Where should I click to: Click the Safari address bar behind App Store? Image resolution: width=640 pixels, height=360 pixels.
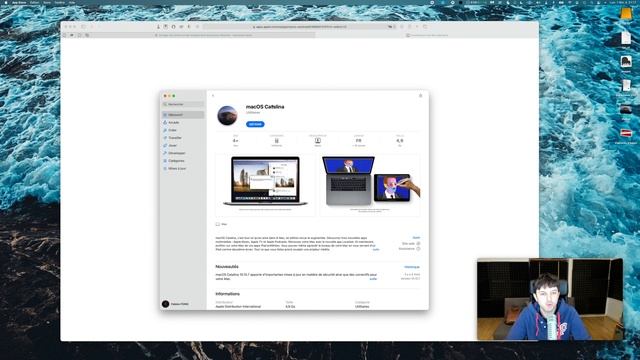300,27
